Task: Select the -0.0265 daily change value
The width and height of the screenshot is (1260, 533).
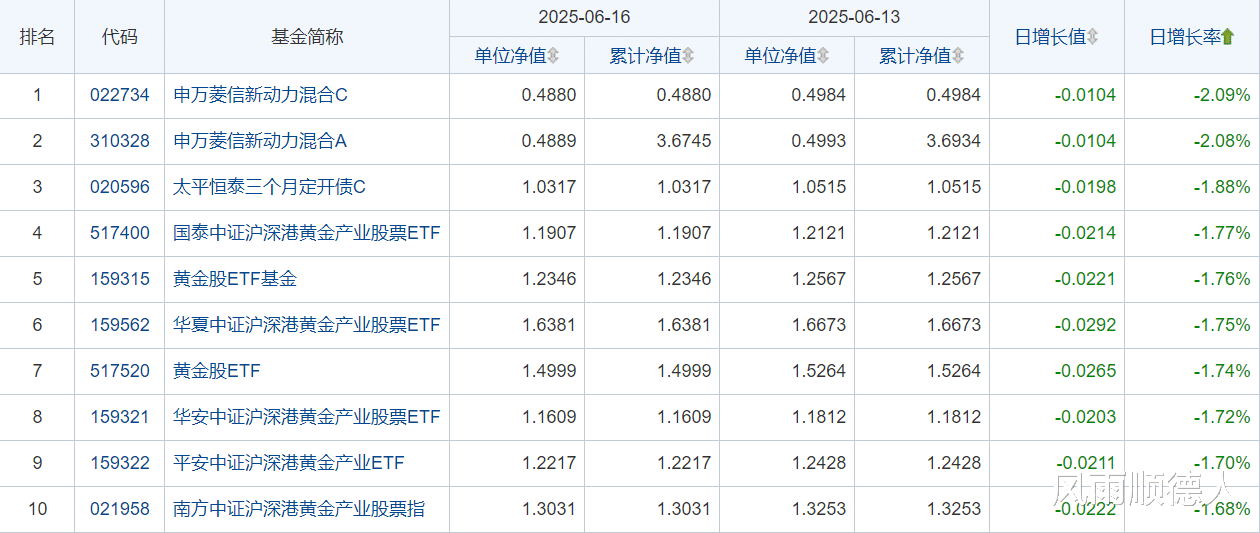Action: pyautogui.click(x=1085, y=372)
